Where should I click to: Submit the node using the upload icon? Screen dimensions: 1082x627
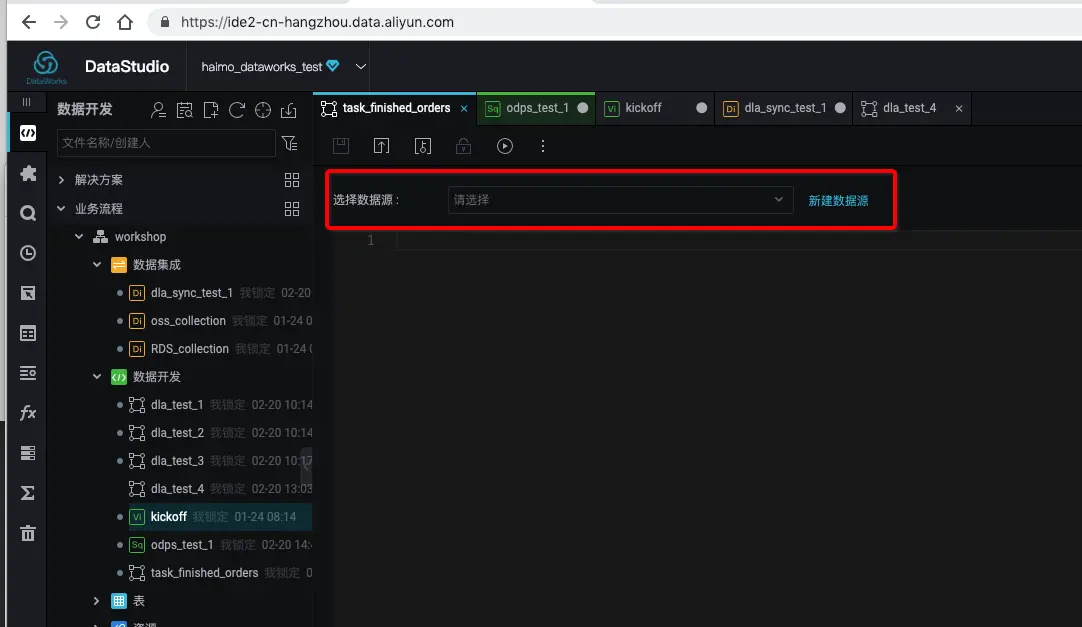click(381, 146)
